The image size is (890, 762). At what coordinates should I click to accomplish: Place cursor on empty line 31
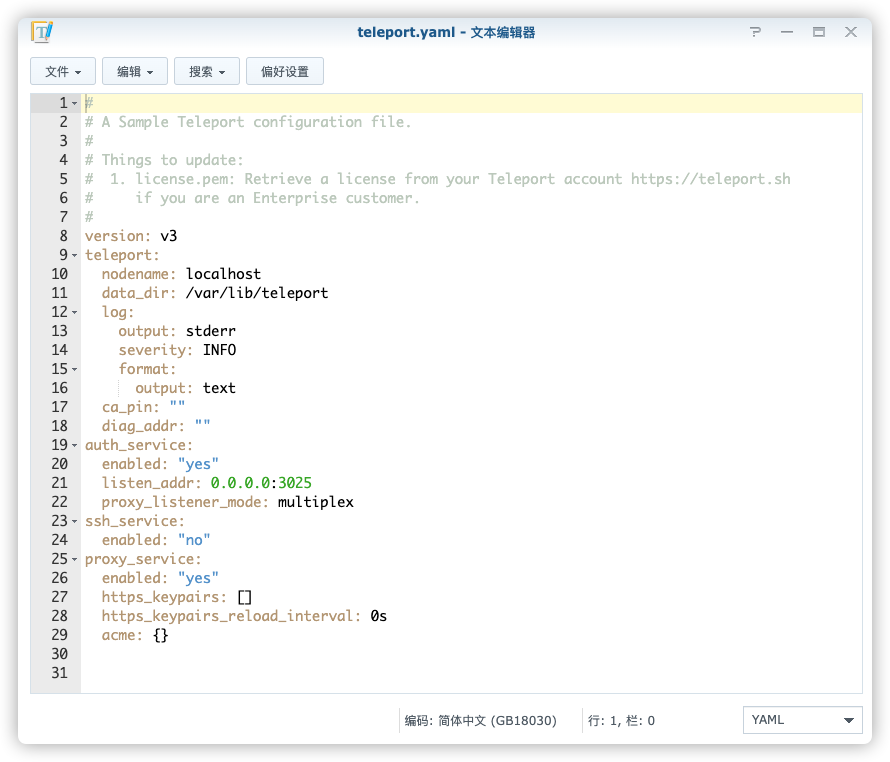471,673
